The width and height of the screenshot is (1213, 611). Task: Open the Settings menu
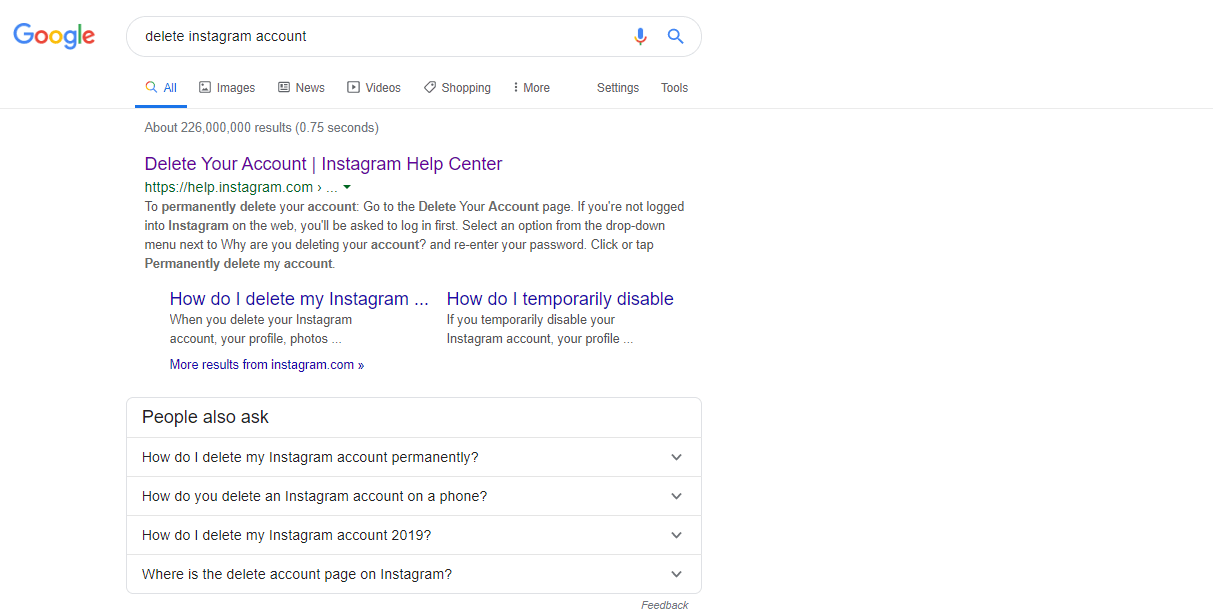(x=617, y=88)
